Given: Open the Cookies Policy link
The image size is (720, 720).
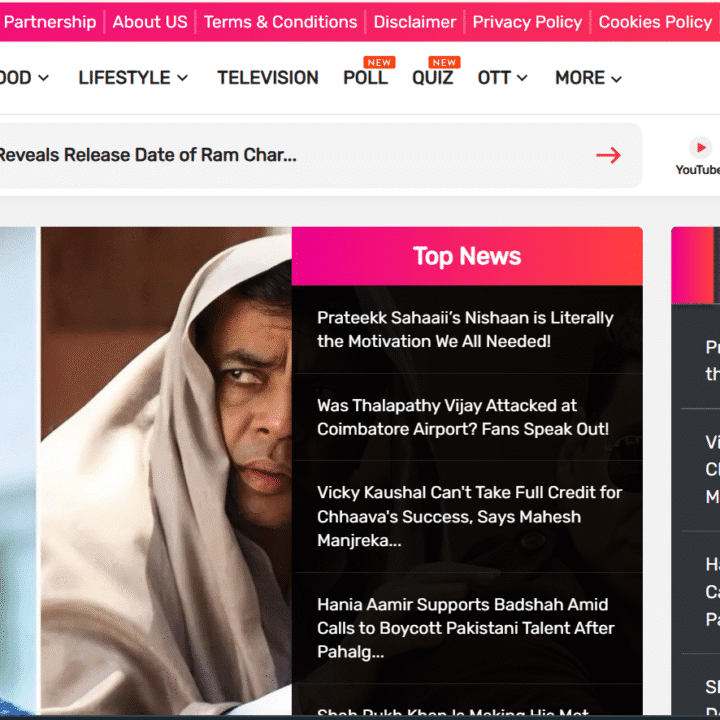Looking at the screenshot, I should [x=655, y=22].
